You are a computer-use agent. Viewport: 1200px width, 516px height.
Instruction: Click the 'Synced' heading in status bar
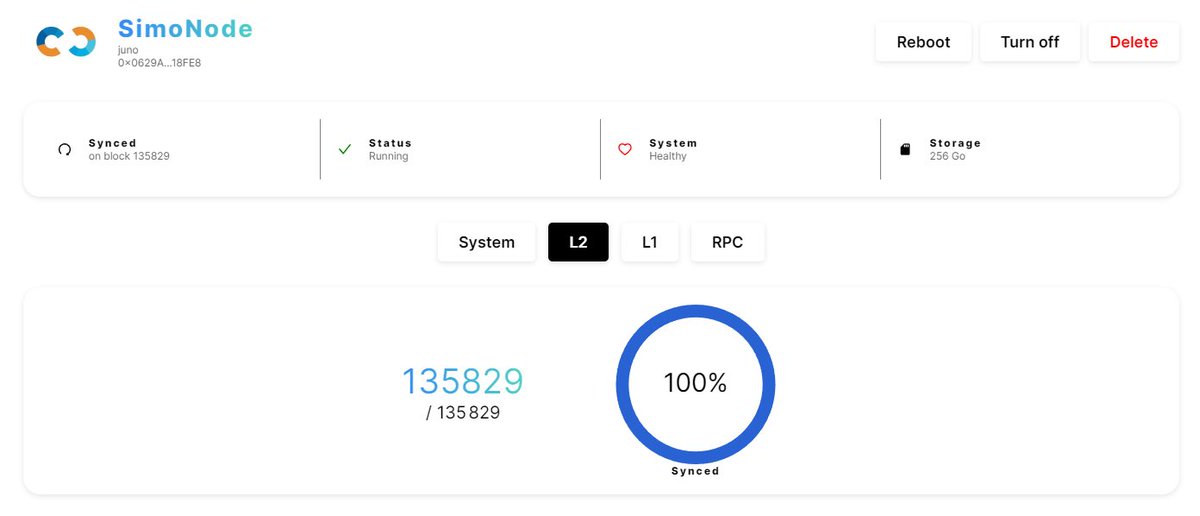click(x=112, y=143)
